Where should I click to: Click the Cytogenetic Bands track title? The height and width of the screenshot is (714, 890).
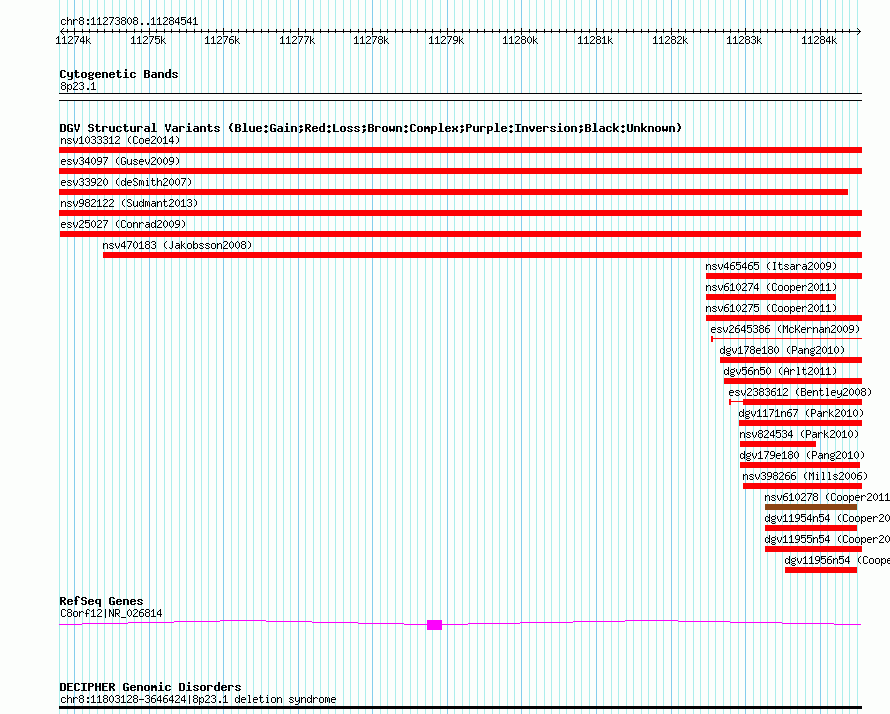point(119,74)
